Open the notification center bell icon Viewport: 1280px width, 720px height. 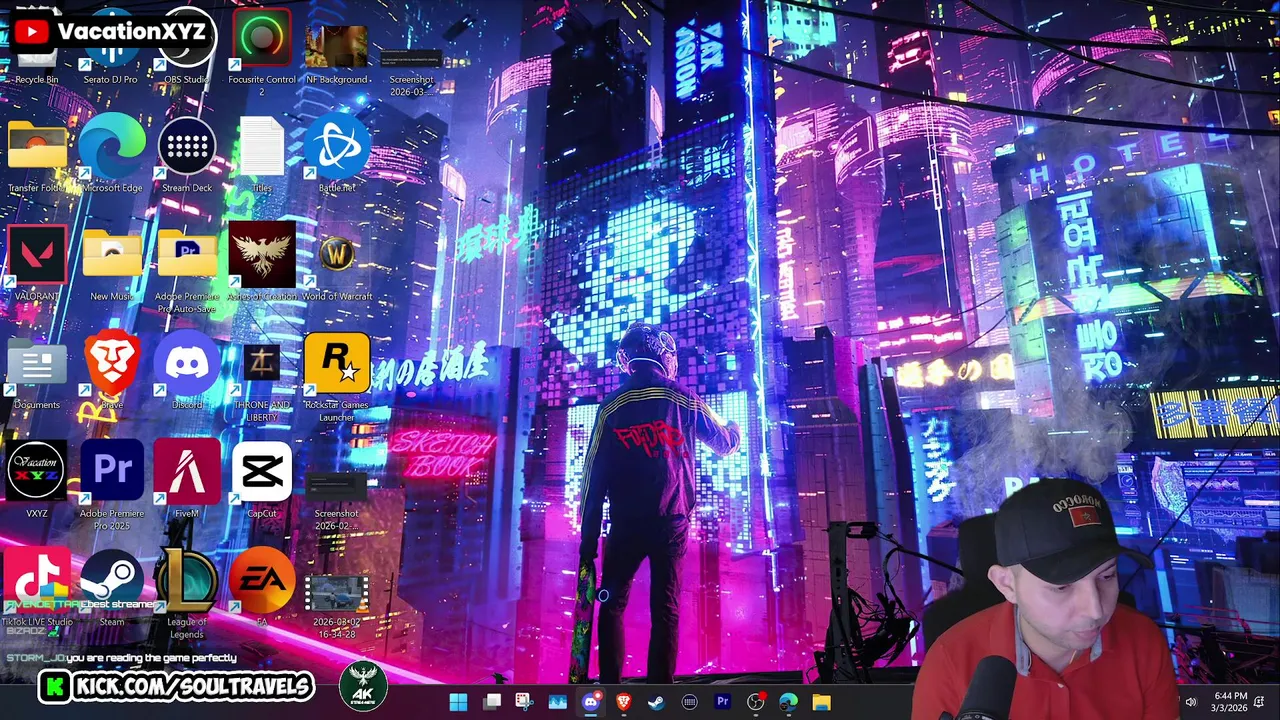1260,702
